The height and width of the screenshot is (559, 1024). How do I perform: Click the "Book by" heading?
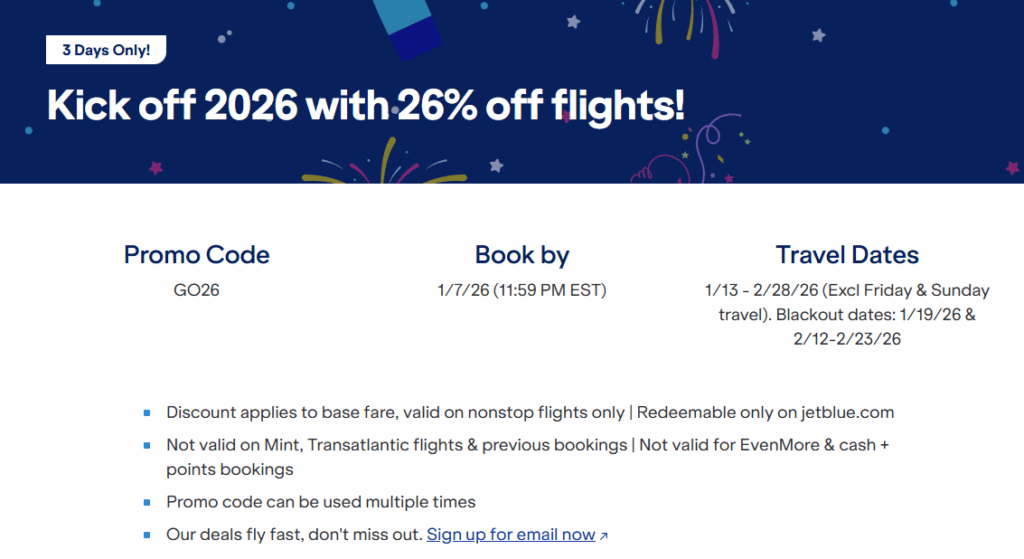tap(522, 255)
